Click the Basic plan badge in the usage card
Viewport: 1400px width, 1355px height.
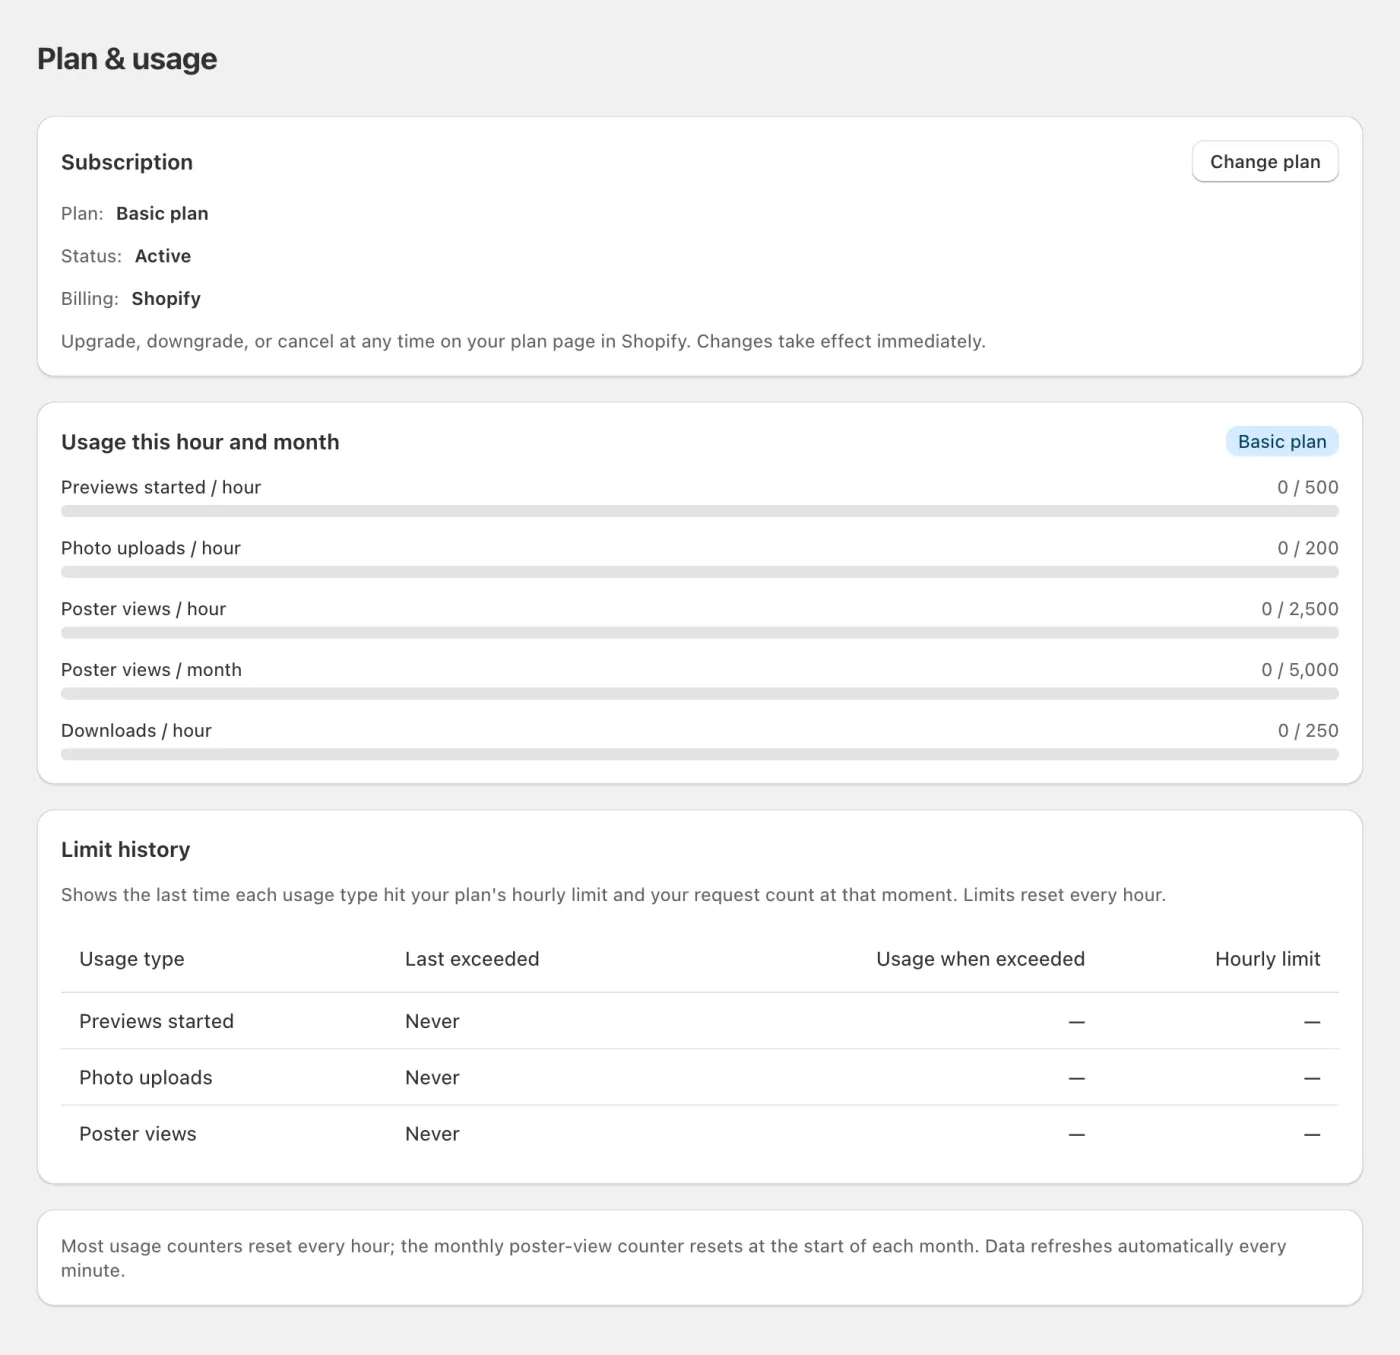click(x=1282, y=442)
